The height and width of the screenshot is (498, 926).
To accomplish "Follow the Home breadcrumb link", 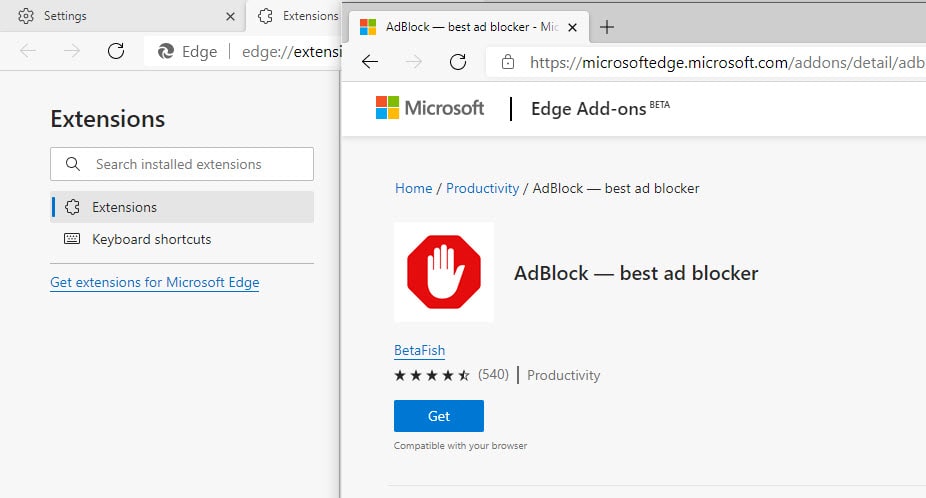I will click(413, 188).
